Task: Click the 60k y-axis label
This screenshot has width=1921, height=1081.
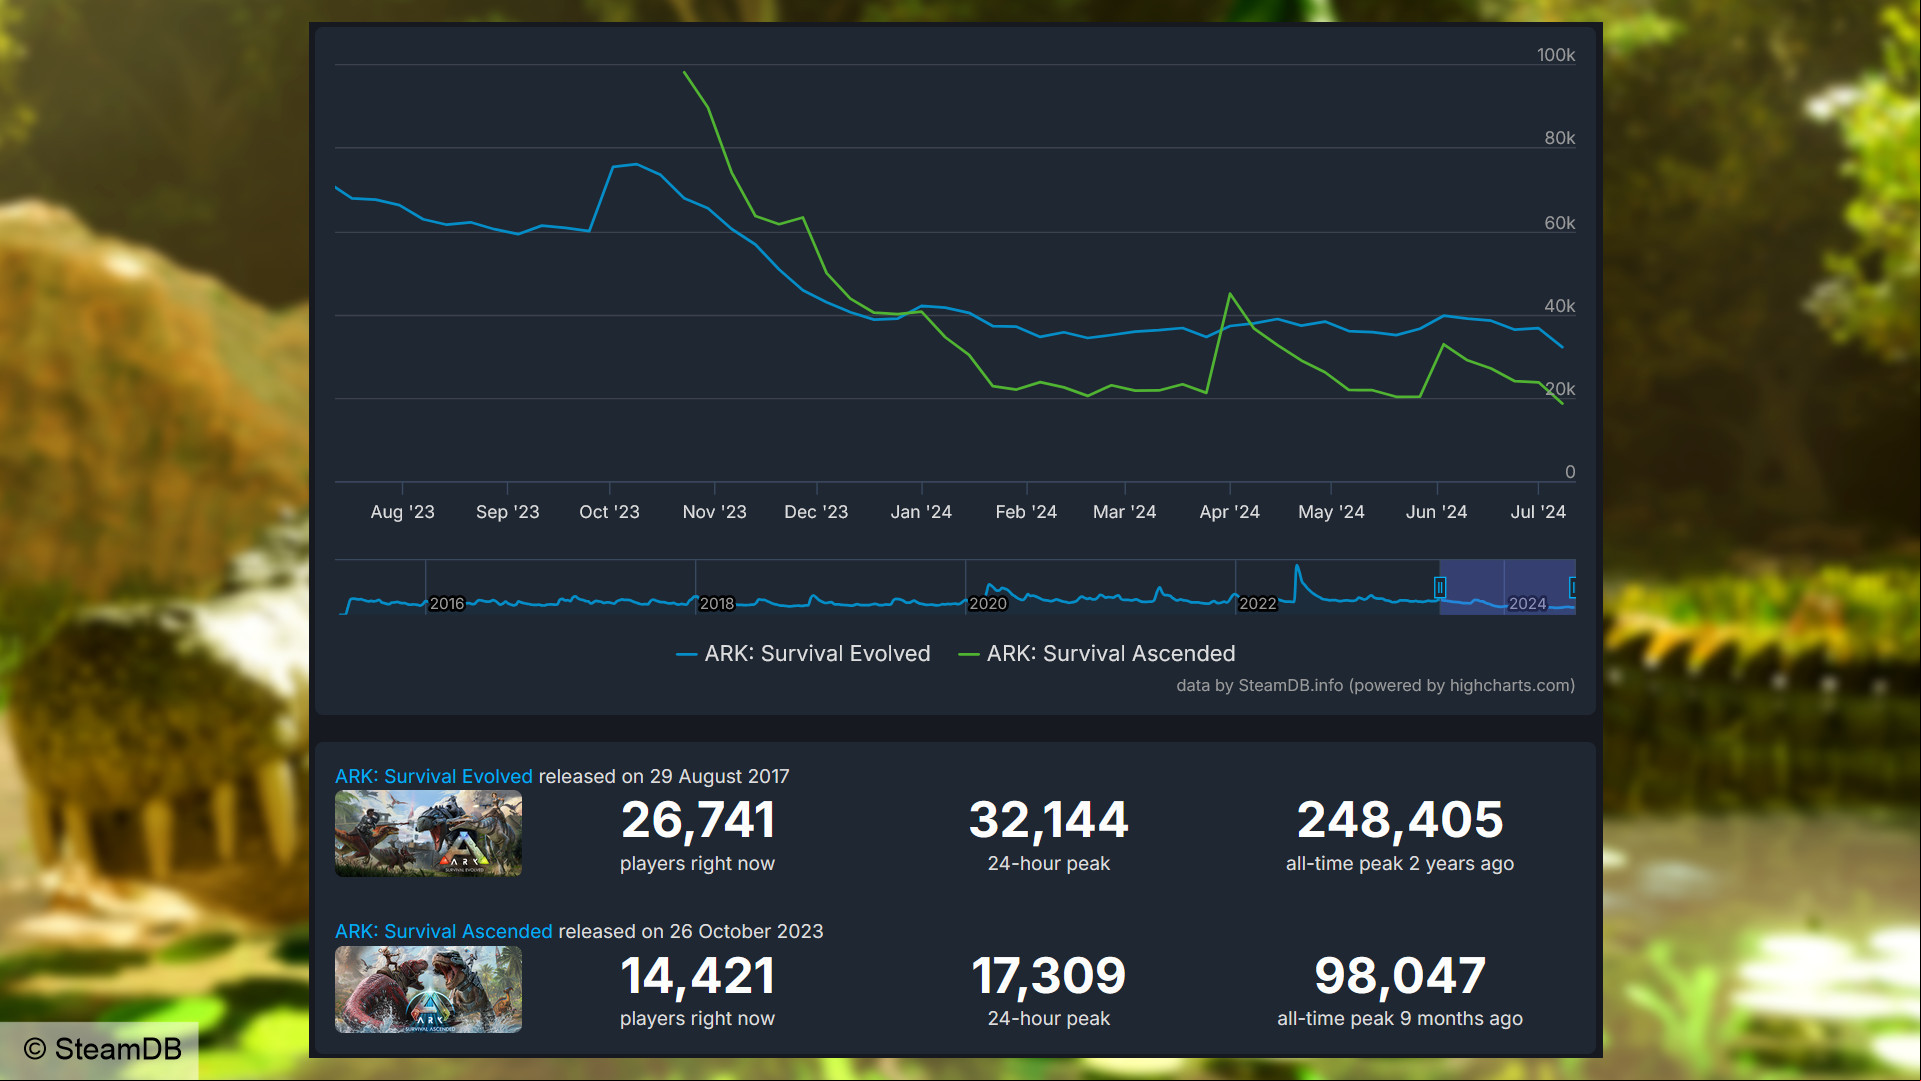Action: (1560, 223)
